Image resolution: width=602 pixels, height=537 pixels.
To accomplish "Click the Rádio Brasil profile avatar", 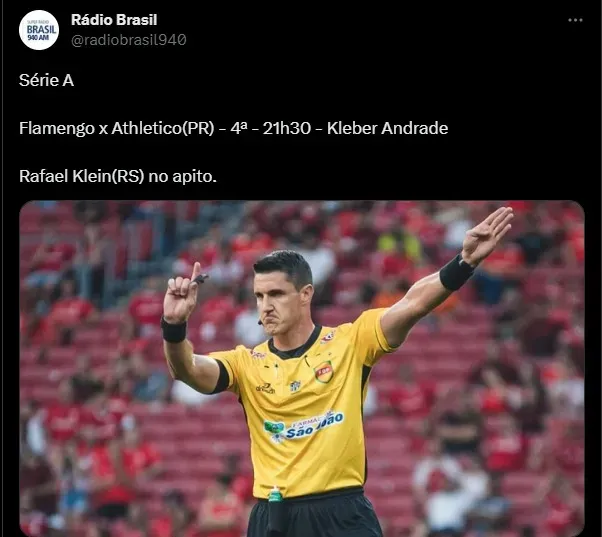I will [x=39, y=30].
